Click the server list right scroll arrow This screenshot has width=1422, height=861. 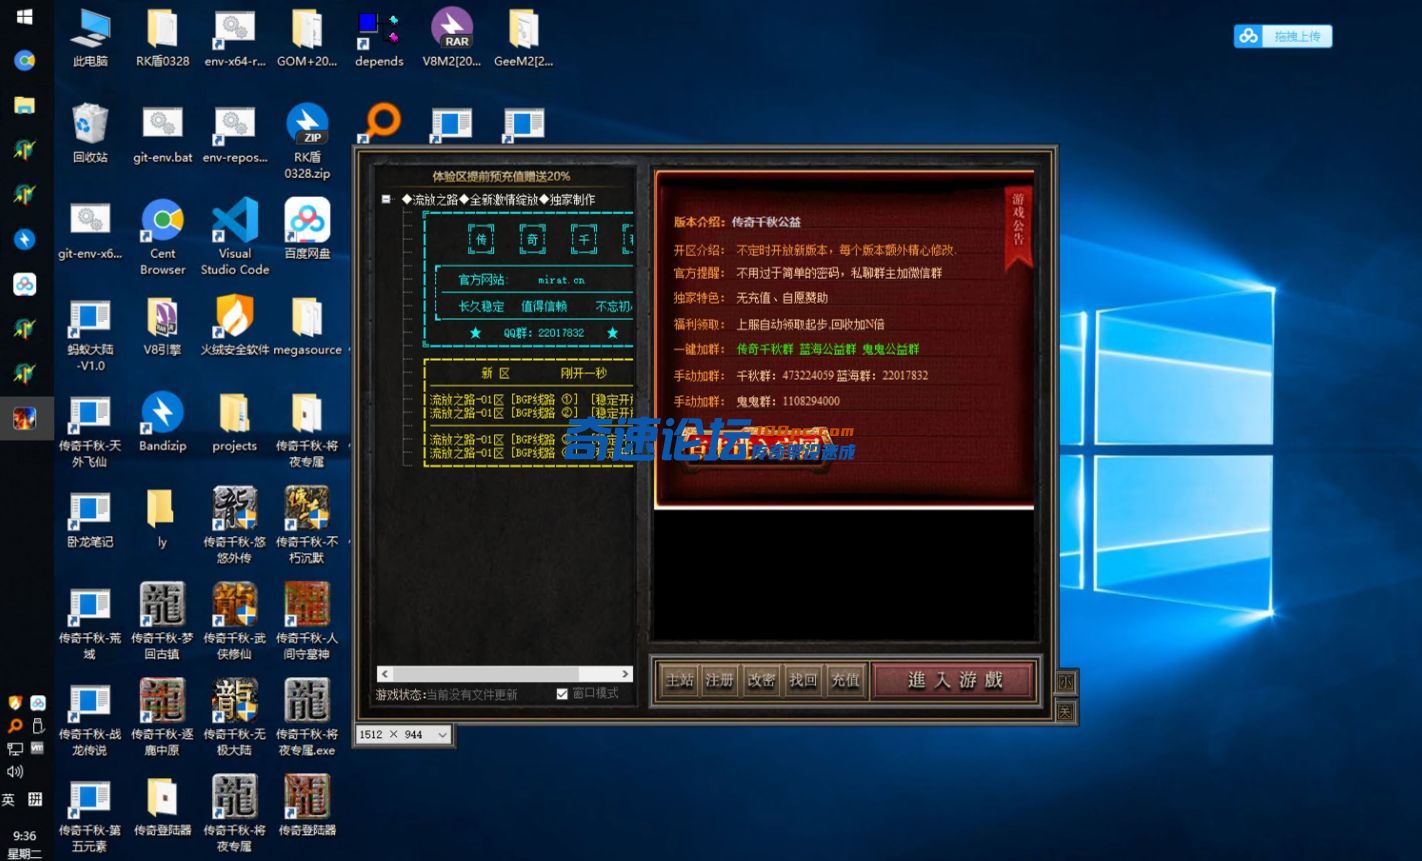point(626,674)
